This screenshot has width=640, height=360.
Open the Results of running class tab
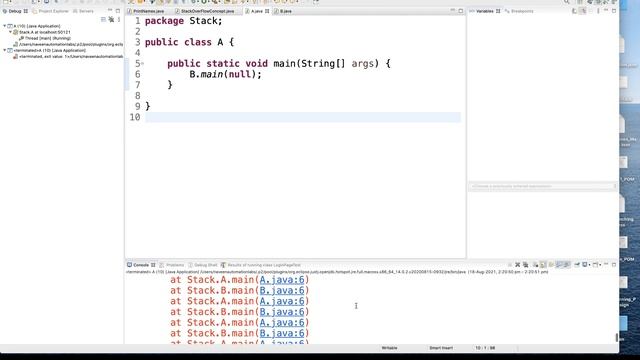[x=260, y=265]
